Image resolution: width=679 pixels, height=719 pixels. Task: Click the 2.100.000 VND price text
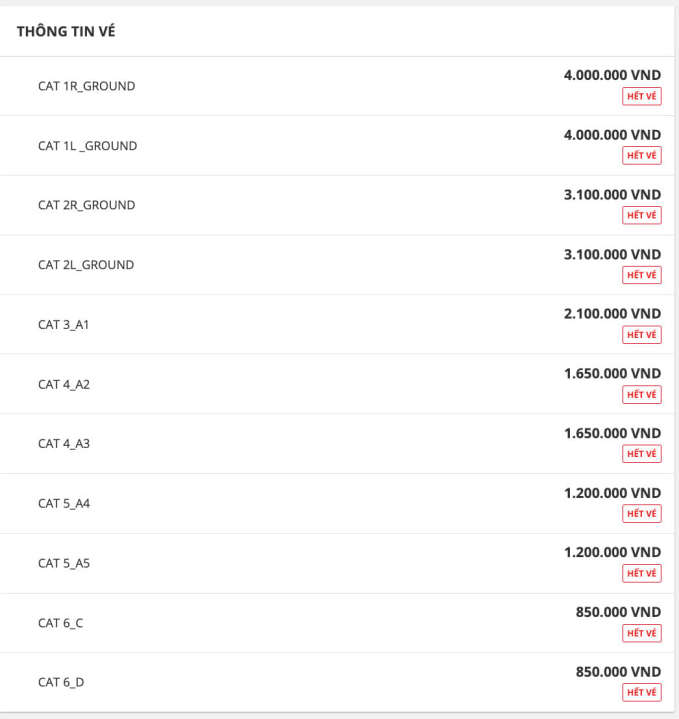point(612,314)
